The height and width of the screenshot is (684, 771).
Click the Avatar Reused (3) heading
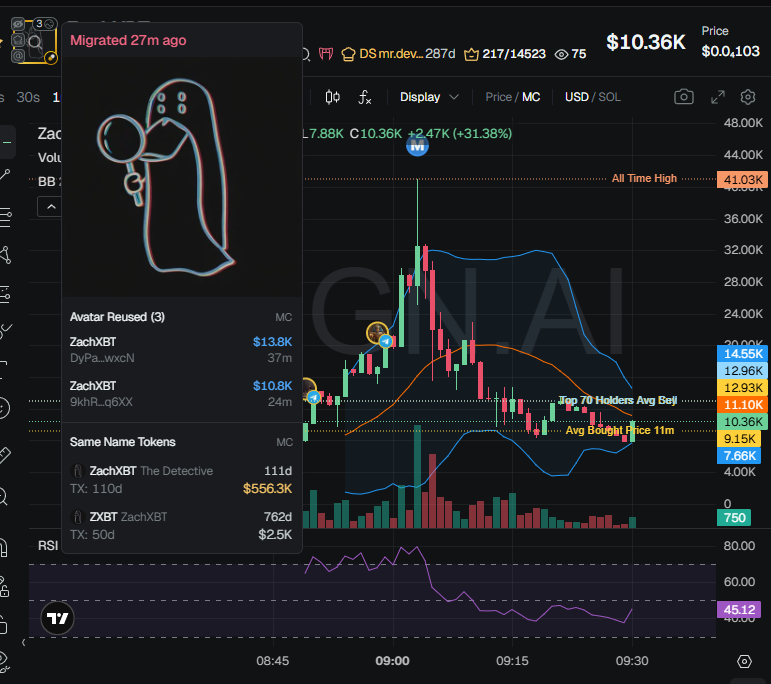[x=117, y=317]
